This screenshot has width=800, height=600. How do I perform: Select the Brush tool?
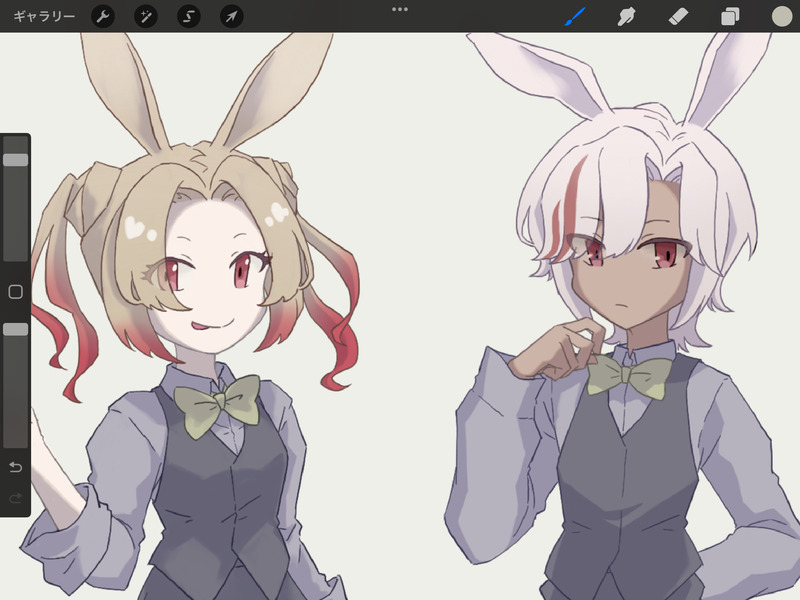(x=575, y=17)
